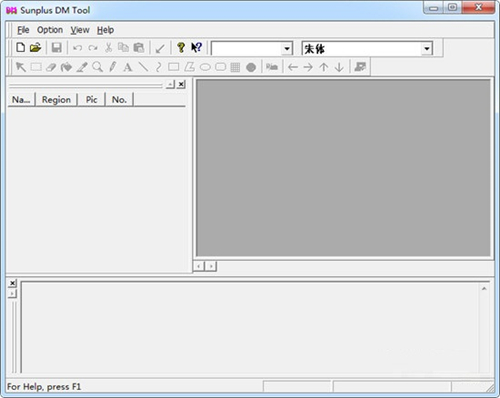
Task: Choose the magnifier zoom tool
Action: tap(97, 67)
